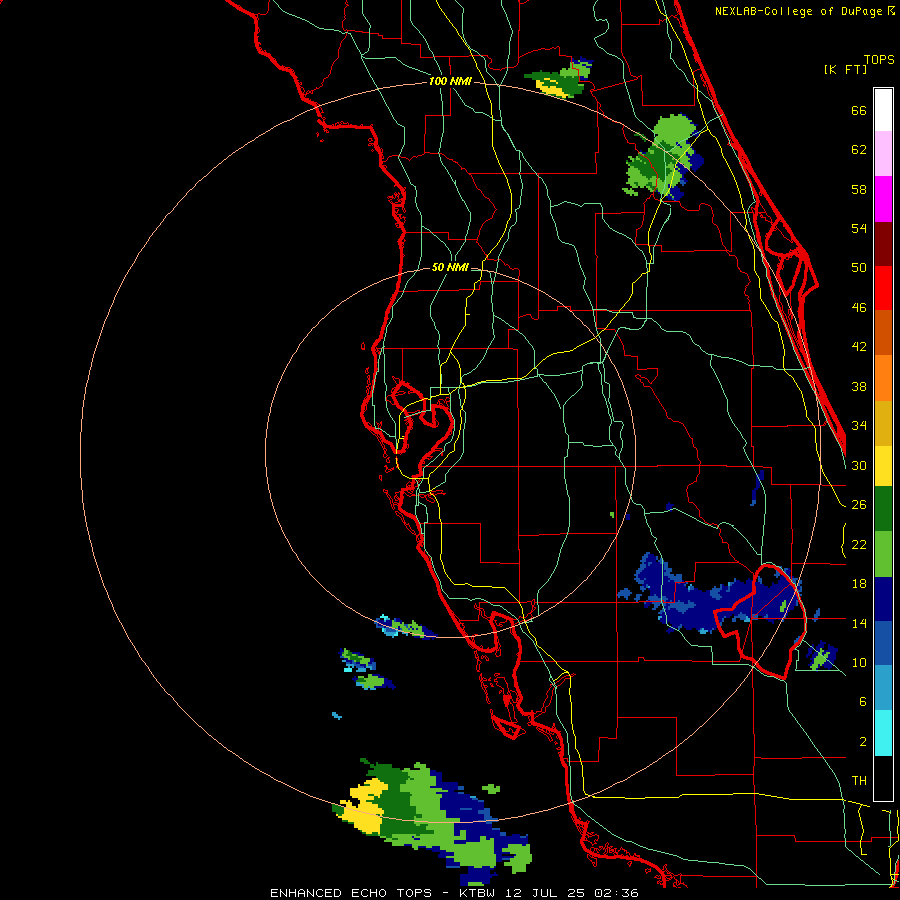
Task: Select the navy blue legend swatch
Action: coord(883,599)
